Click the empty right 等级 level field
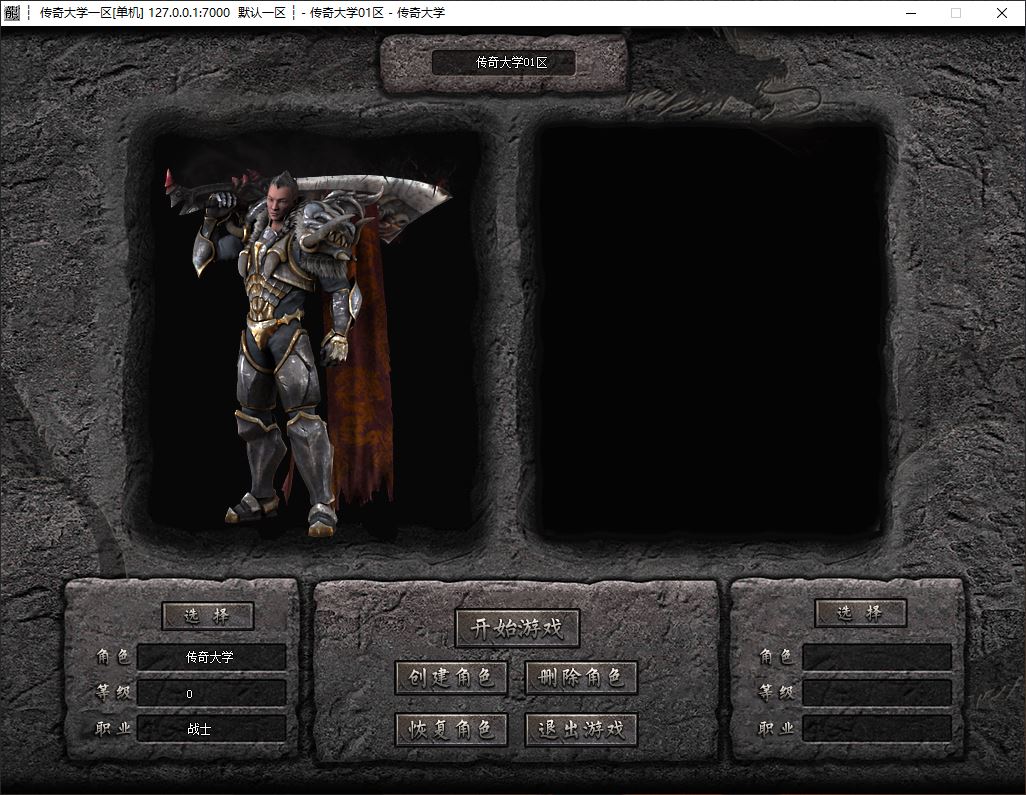This screenshot has height=795, width=1026. (877, 693)
